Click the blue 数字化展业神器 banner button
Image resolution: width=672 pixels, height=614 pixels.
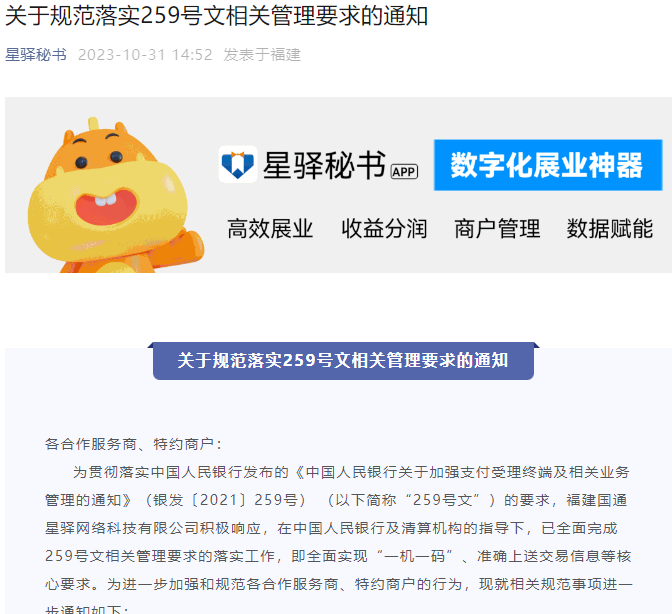click(x=548, y=165)
